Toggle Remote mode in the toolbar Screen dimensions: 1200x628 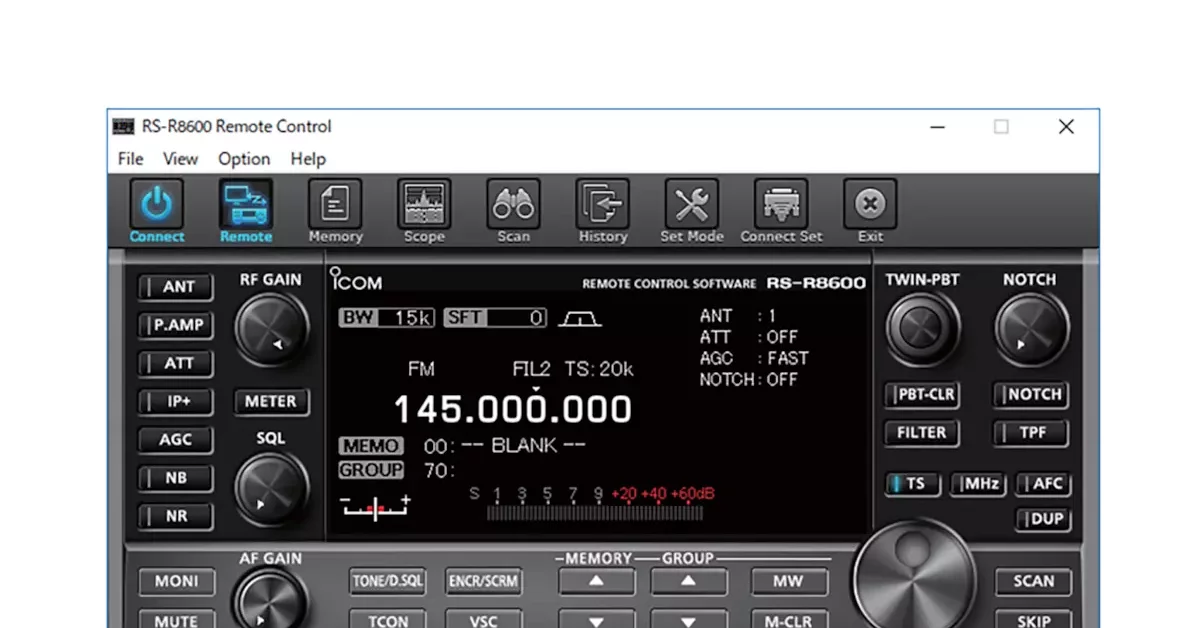click(x=246, y=205)
